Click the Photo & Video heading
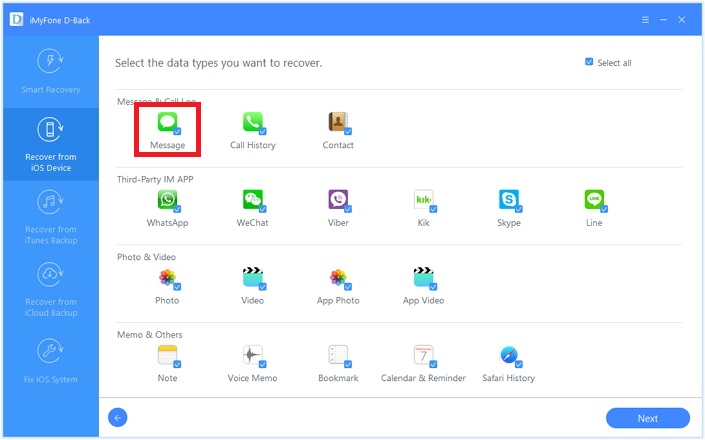705x440 pixels. (x=146, y=257)
